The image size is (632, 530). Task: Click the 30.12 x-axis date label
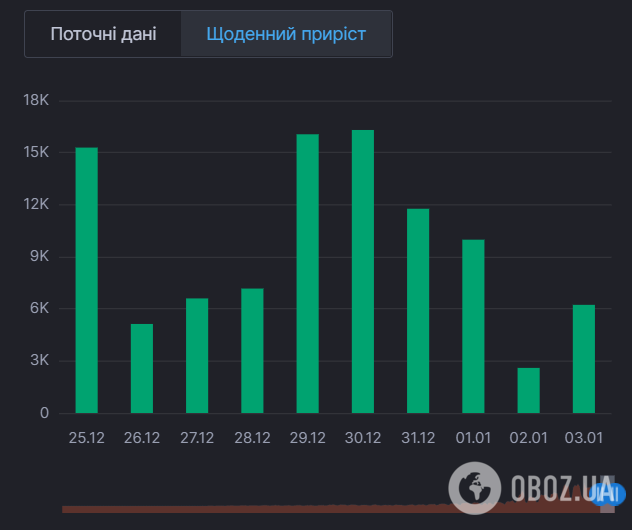tap(363, 437)
